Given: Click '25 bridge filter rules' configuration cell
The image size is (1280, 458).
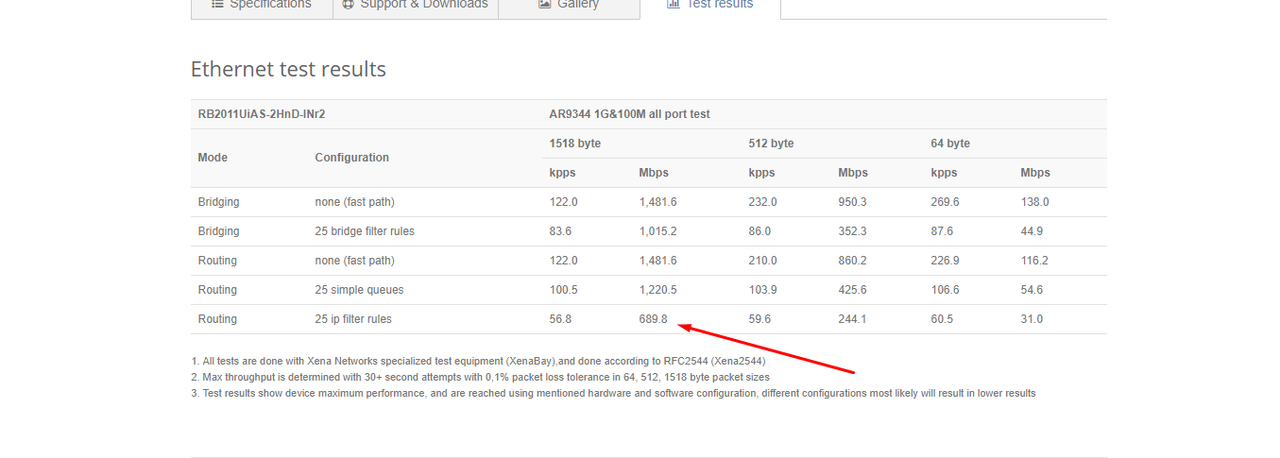Looking at the screenshot, I should pos(364,231).
